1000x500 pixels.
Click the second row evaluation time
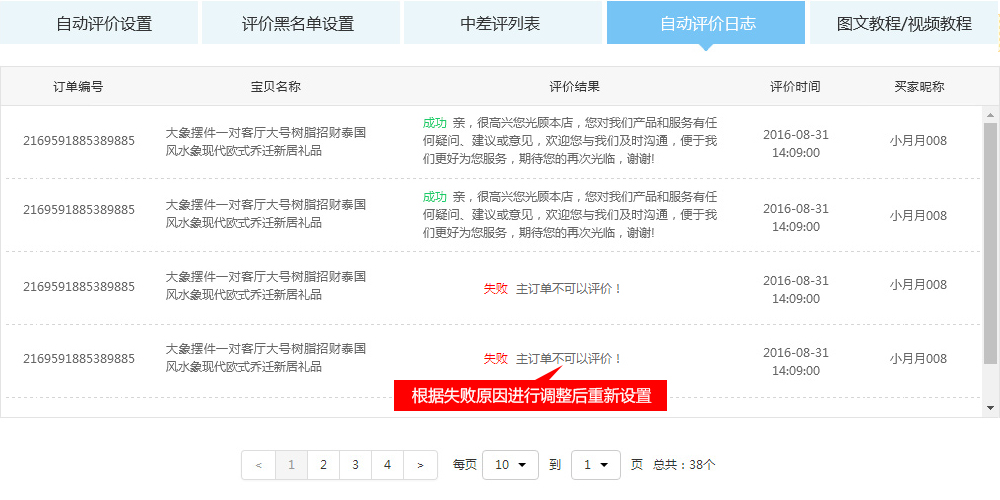796,217
